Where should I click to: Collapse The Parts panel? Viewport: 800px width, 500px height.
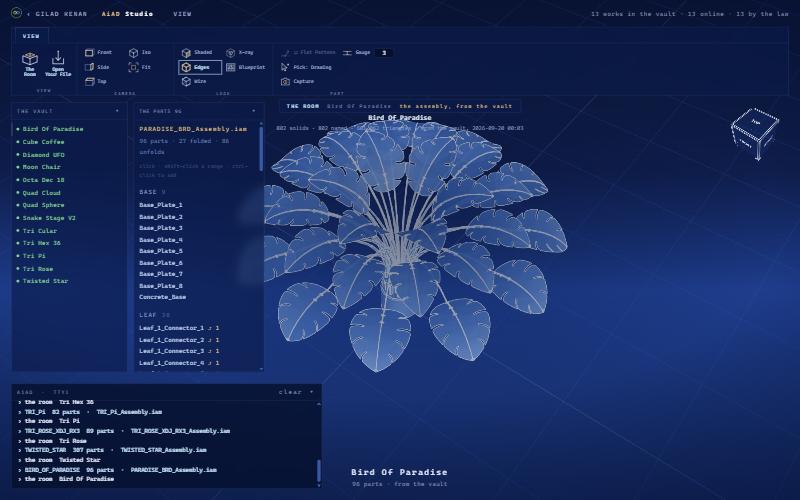pyautogui.click(x=254, y=111)
